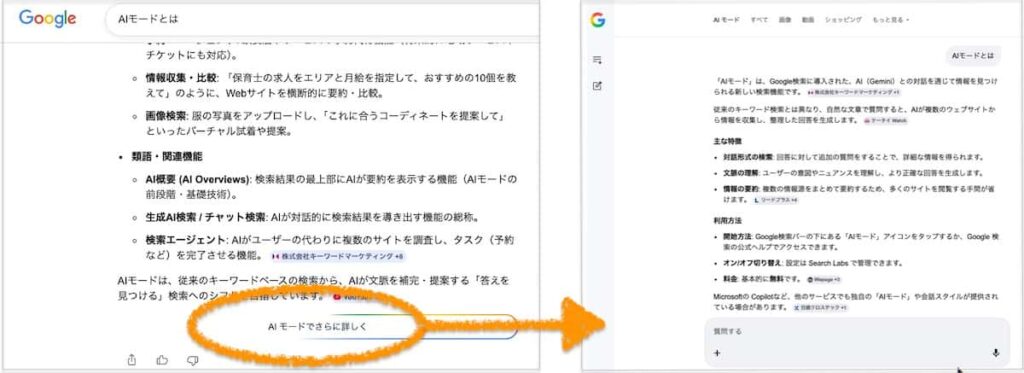This screenshot has width=1024, height=373.
Task: Click the 生成AI検索 / チャット検索 bold text
Action: [x=206, y=217]
